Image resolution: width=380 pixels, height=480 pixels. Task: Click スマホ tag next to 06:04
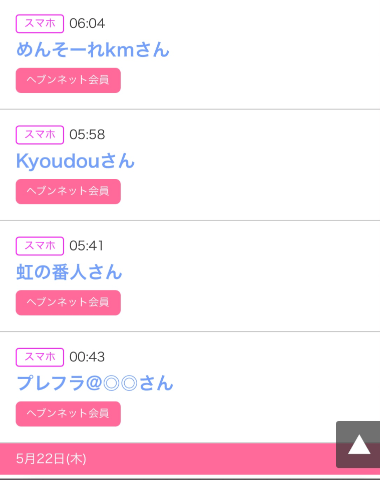pyautogui.click(x=40, y=23)
